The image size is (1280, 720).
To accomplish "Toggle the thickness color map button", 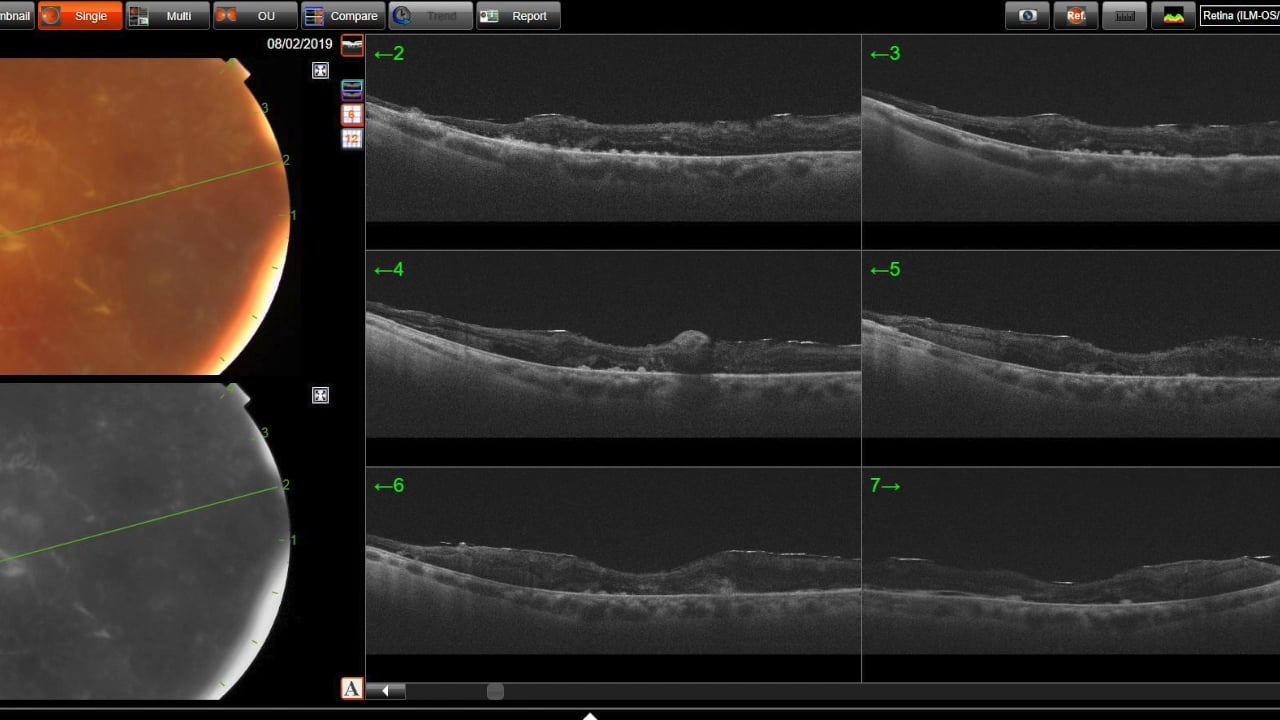I will pyautogui.click(x=1173, y=16).
